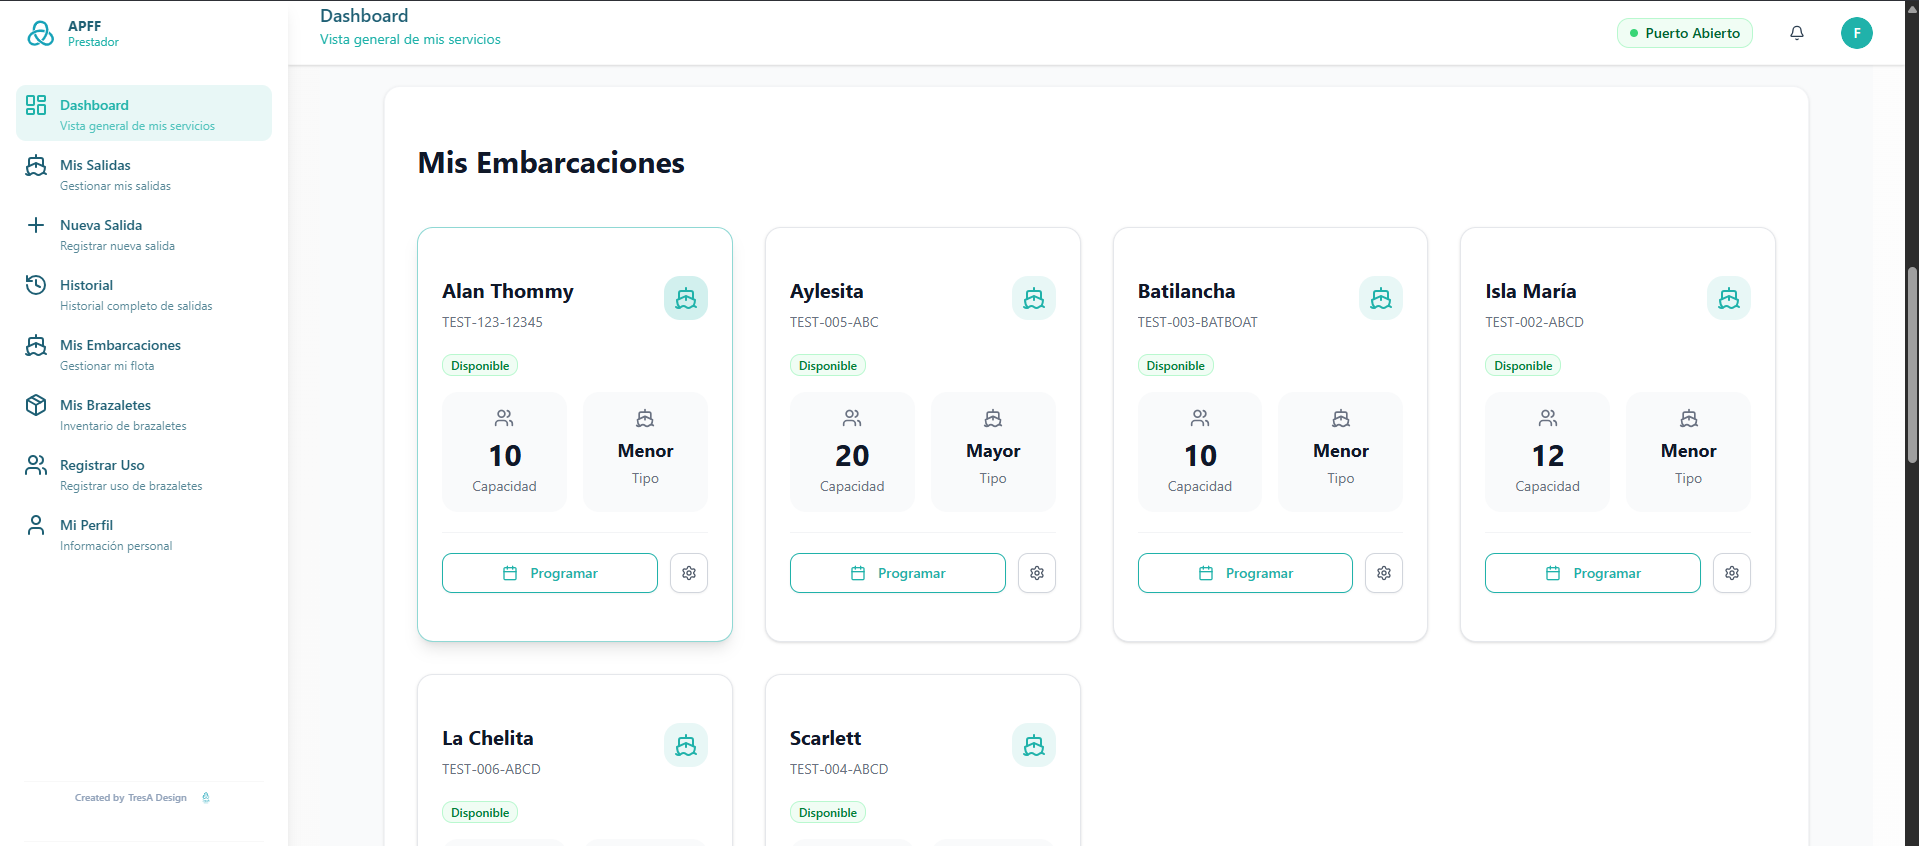Click Programar on Batilancha card
This screenshot has width=1919, height=846.
1245,573
